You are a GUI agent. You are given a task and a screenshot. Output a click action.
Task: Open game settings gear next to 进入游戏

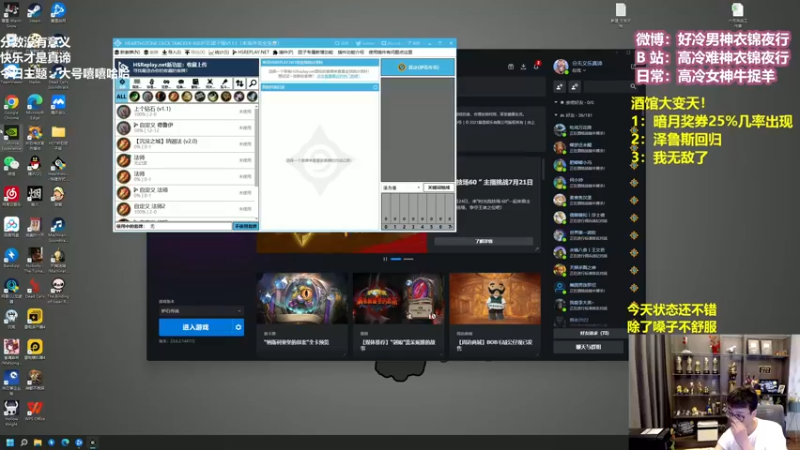click(238, 327)
